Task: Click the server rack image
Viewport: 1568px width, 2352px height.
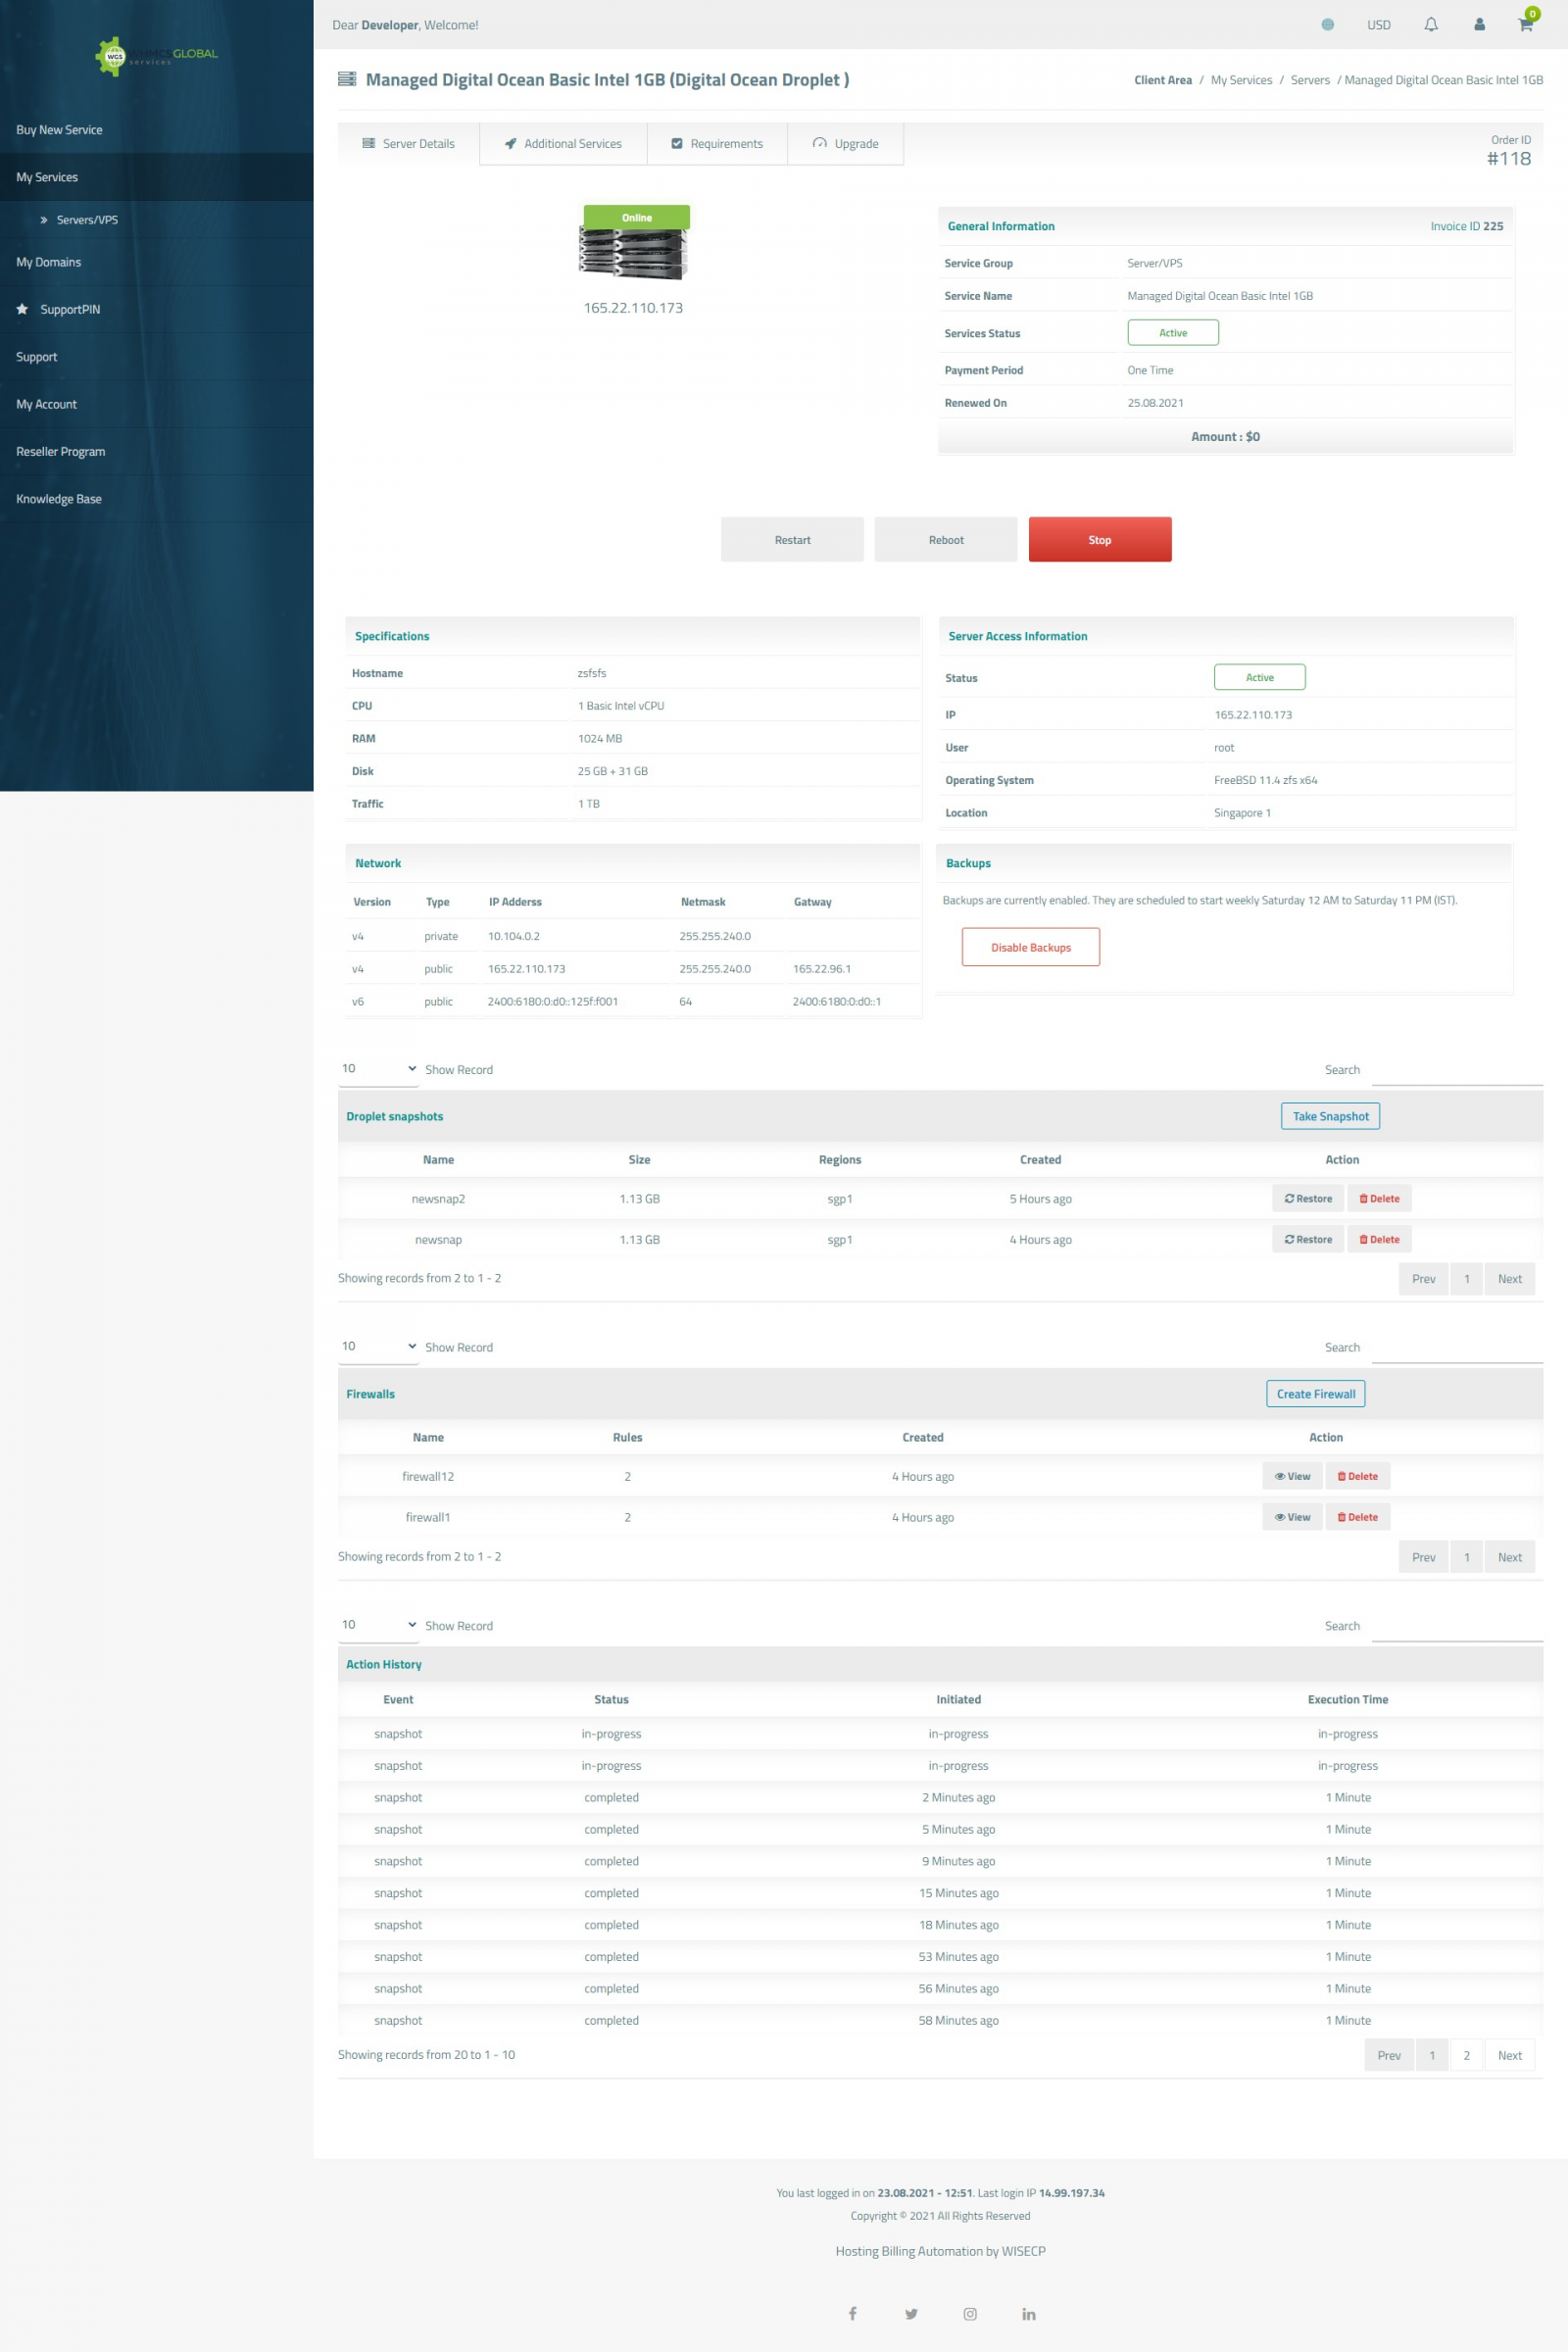Action: [634, 254]
